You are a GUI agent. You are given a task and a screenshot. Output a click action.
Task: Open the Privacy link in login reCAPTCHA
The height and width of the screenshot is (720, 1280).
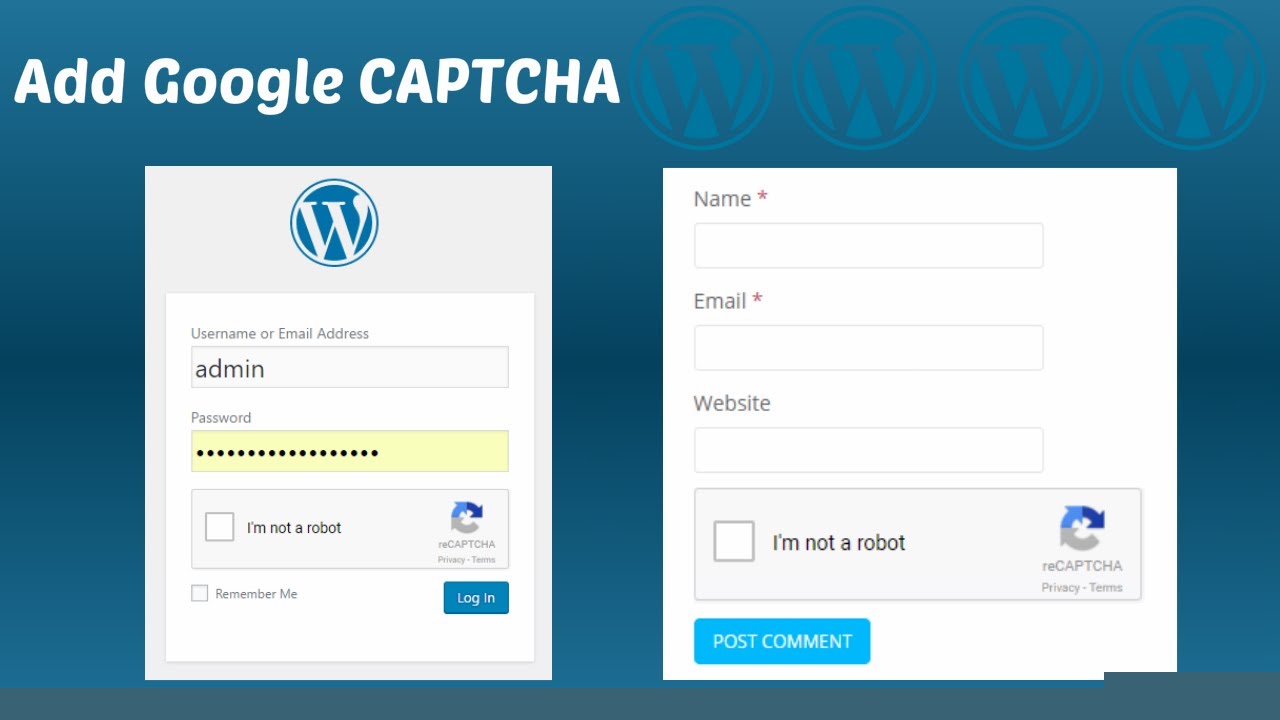tap(451, 560)
